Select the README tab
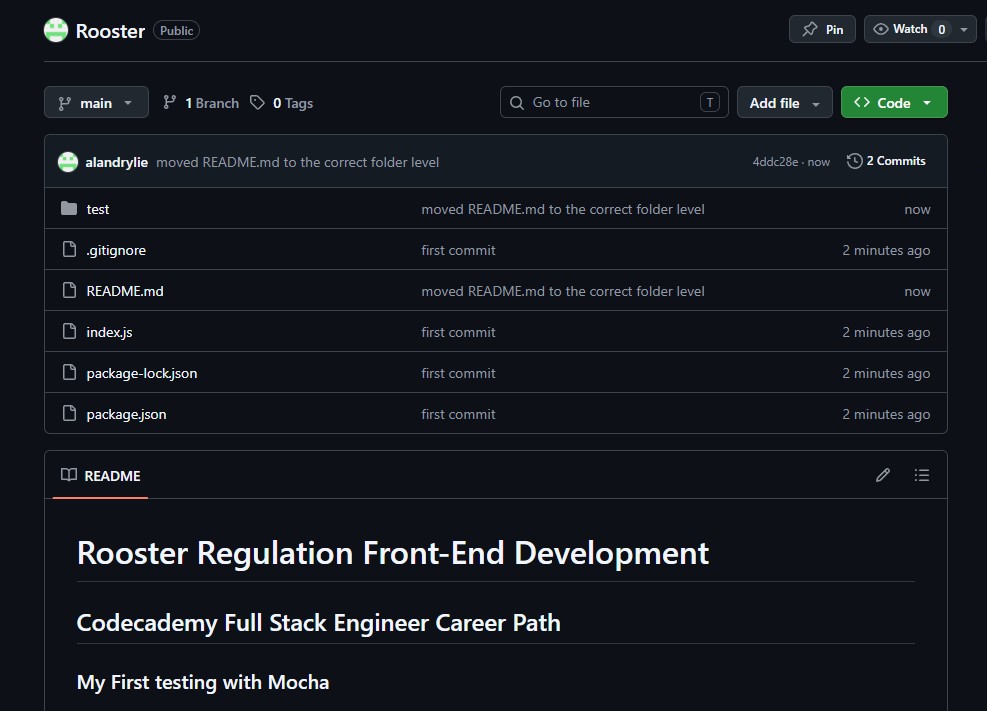Image resolution: width=987 pixels, height=711 pixels. pyautogui.click(x=100, y=476)
